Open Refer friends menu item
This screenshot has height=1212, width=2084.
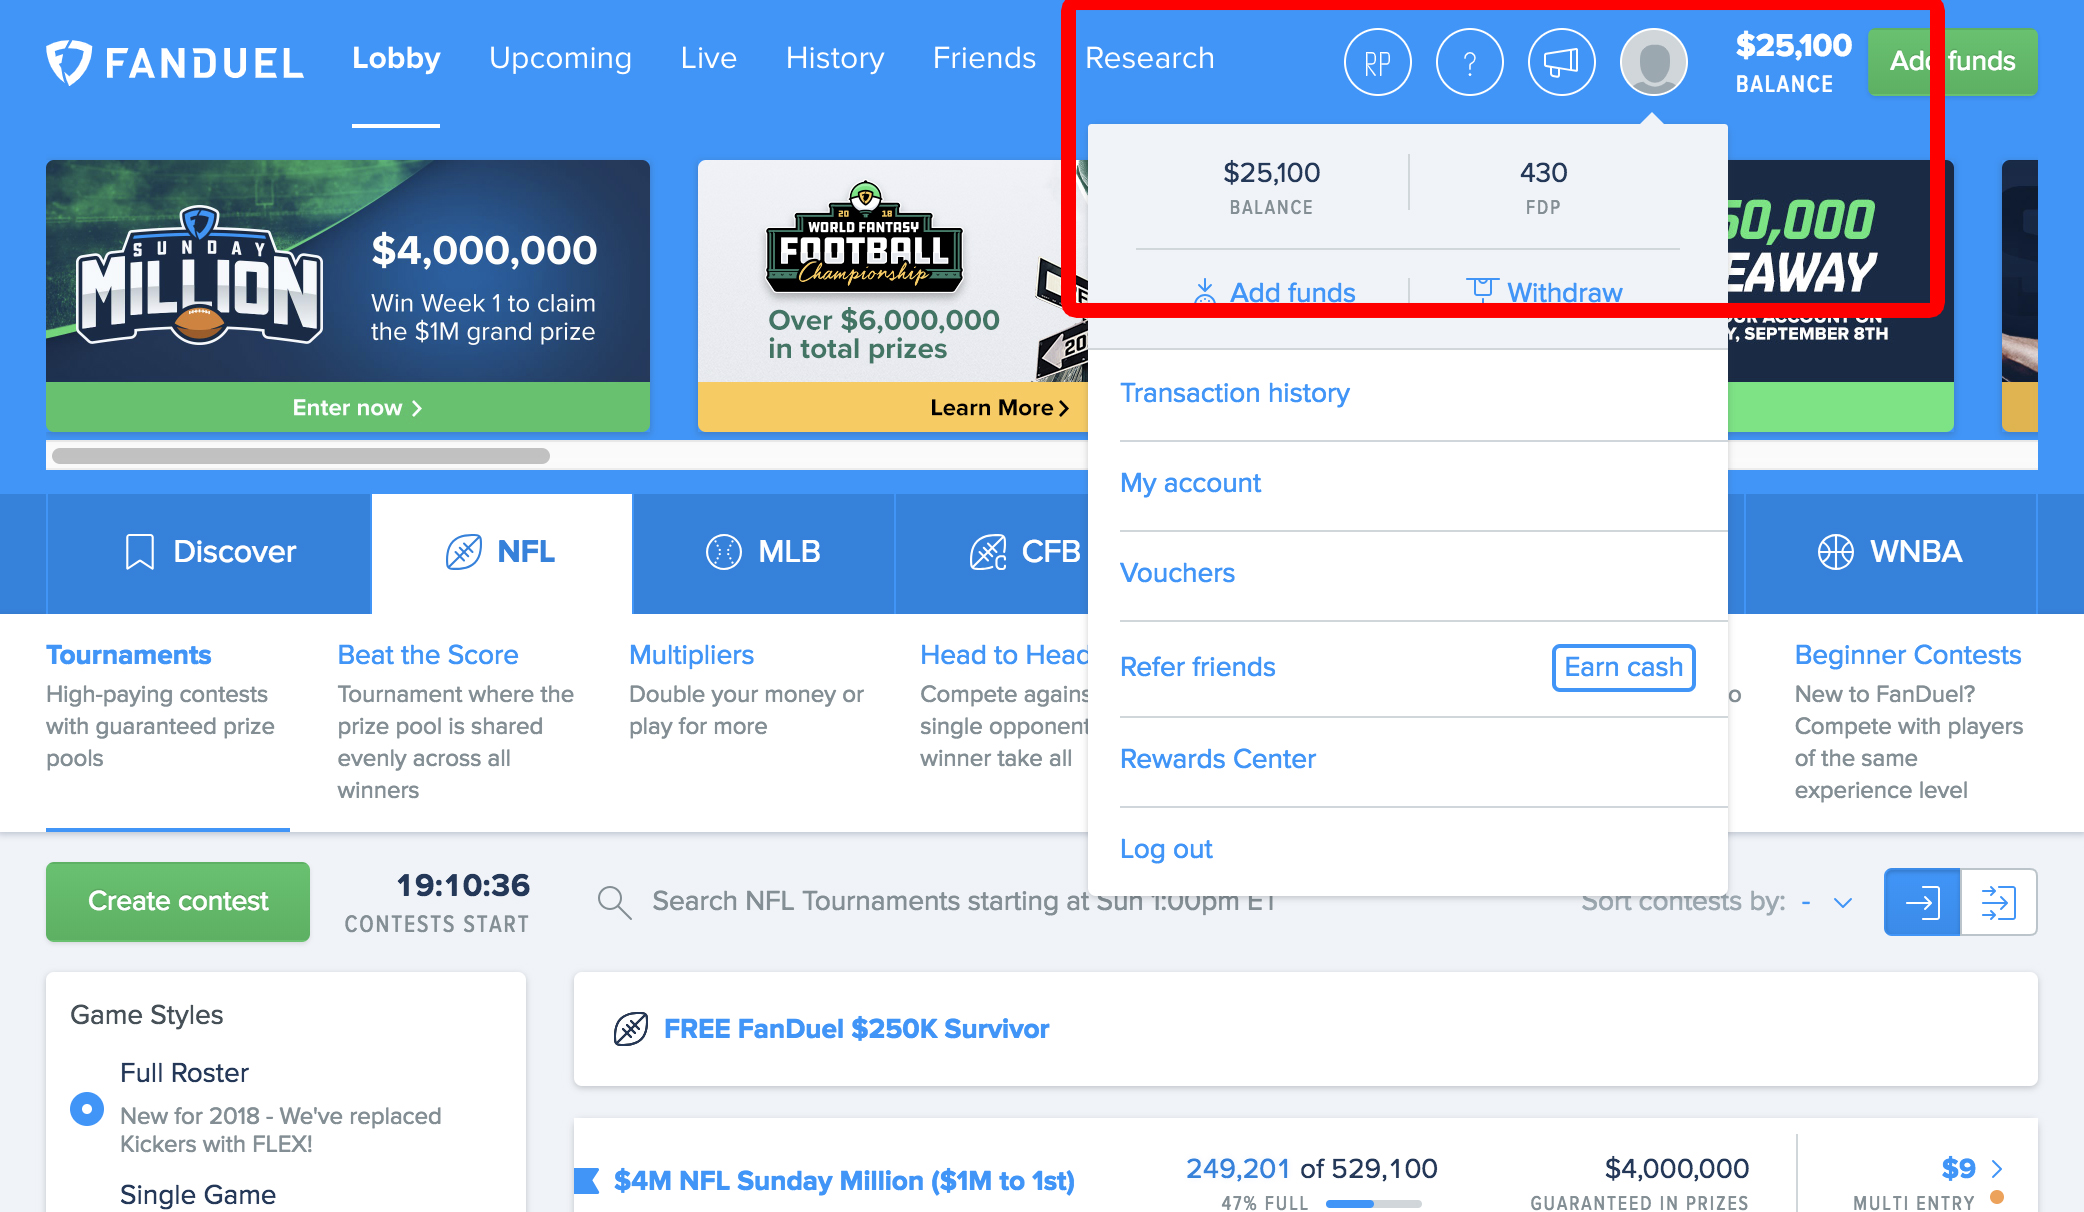pos(1197,667)
